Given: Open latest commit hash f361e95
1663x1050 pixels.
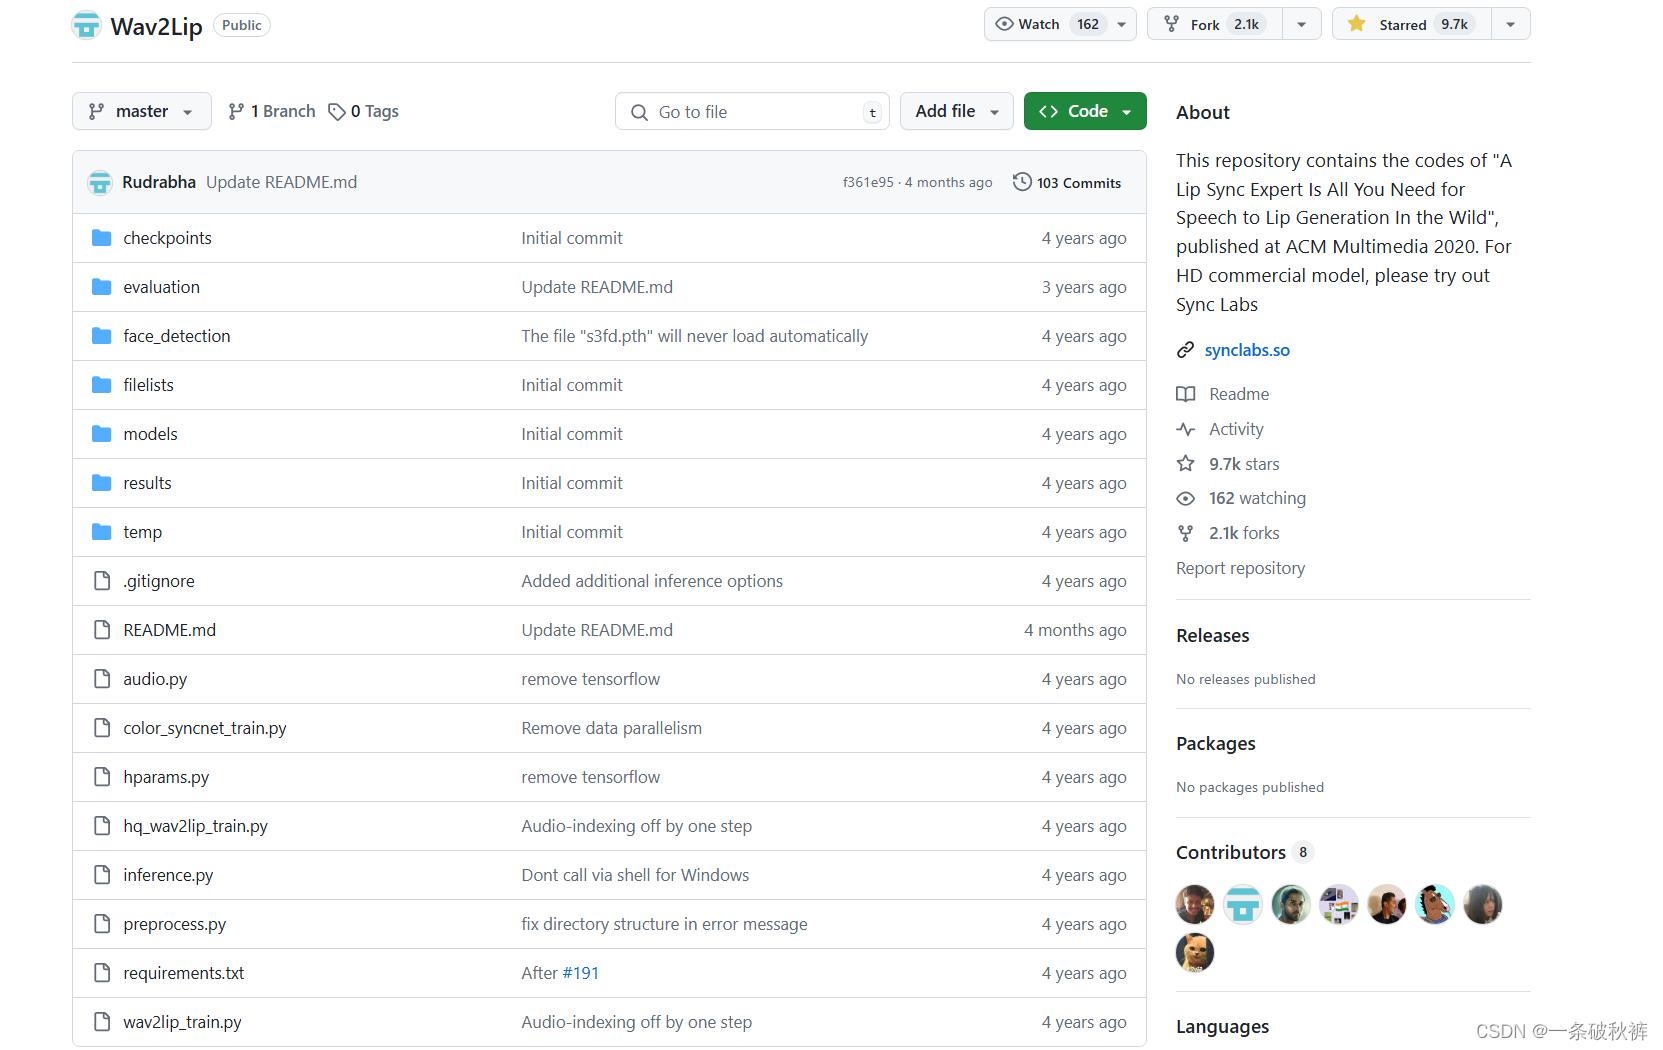Looking at the screenshot, I should click(x=868, y=182).
